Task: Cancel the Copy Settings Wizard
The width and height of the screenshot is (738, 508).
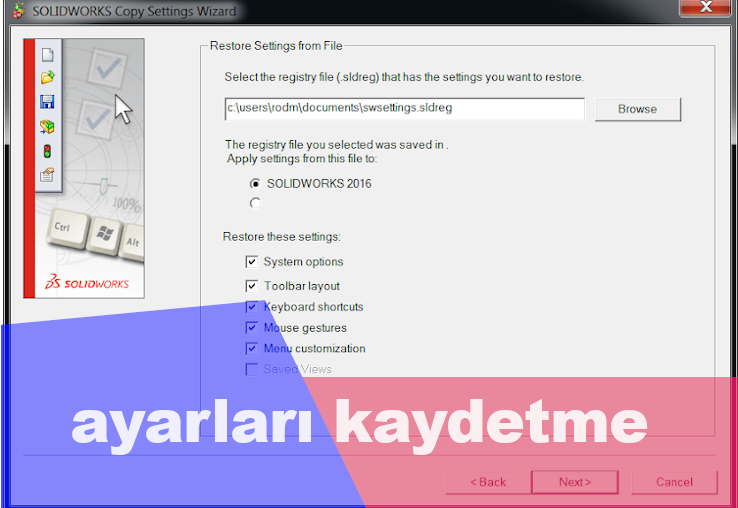Action: [x=674, y=482]
